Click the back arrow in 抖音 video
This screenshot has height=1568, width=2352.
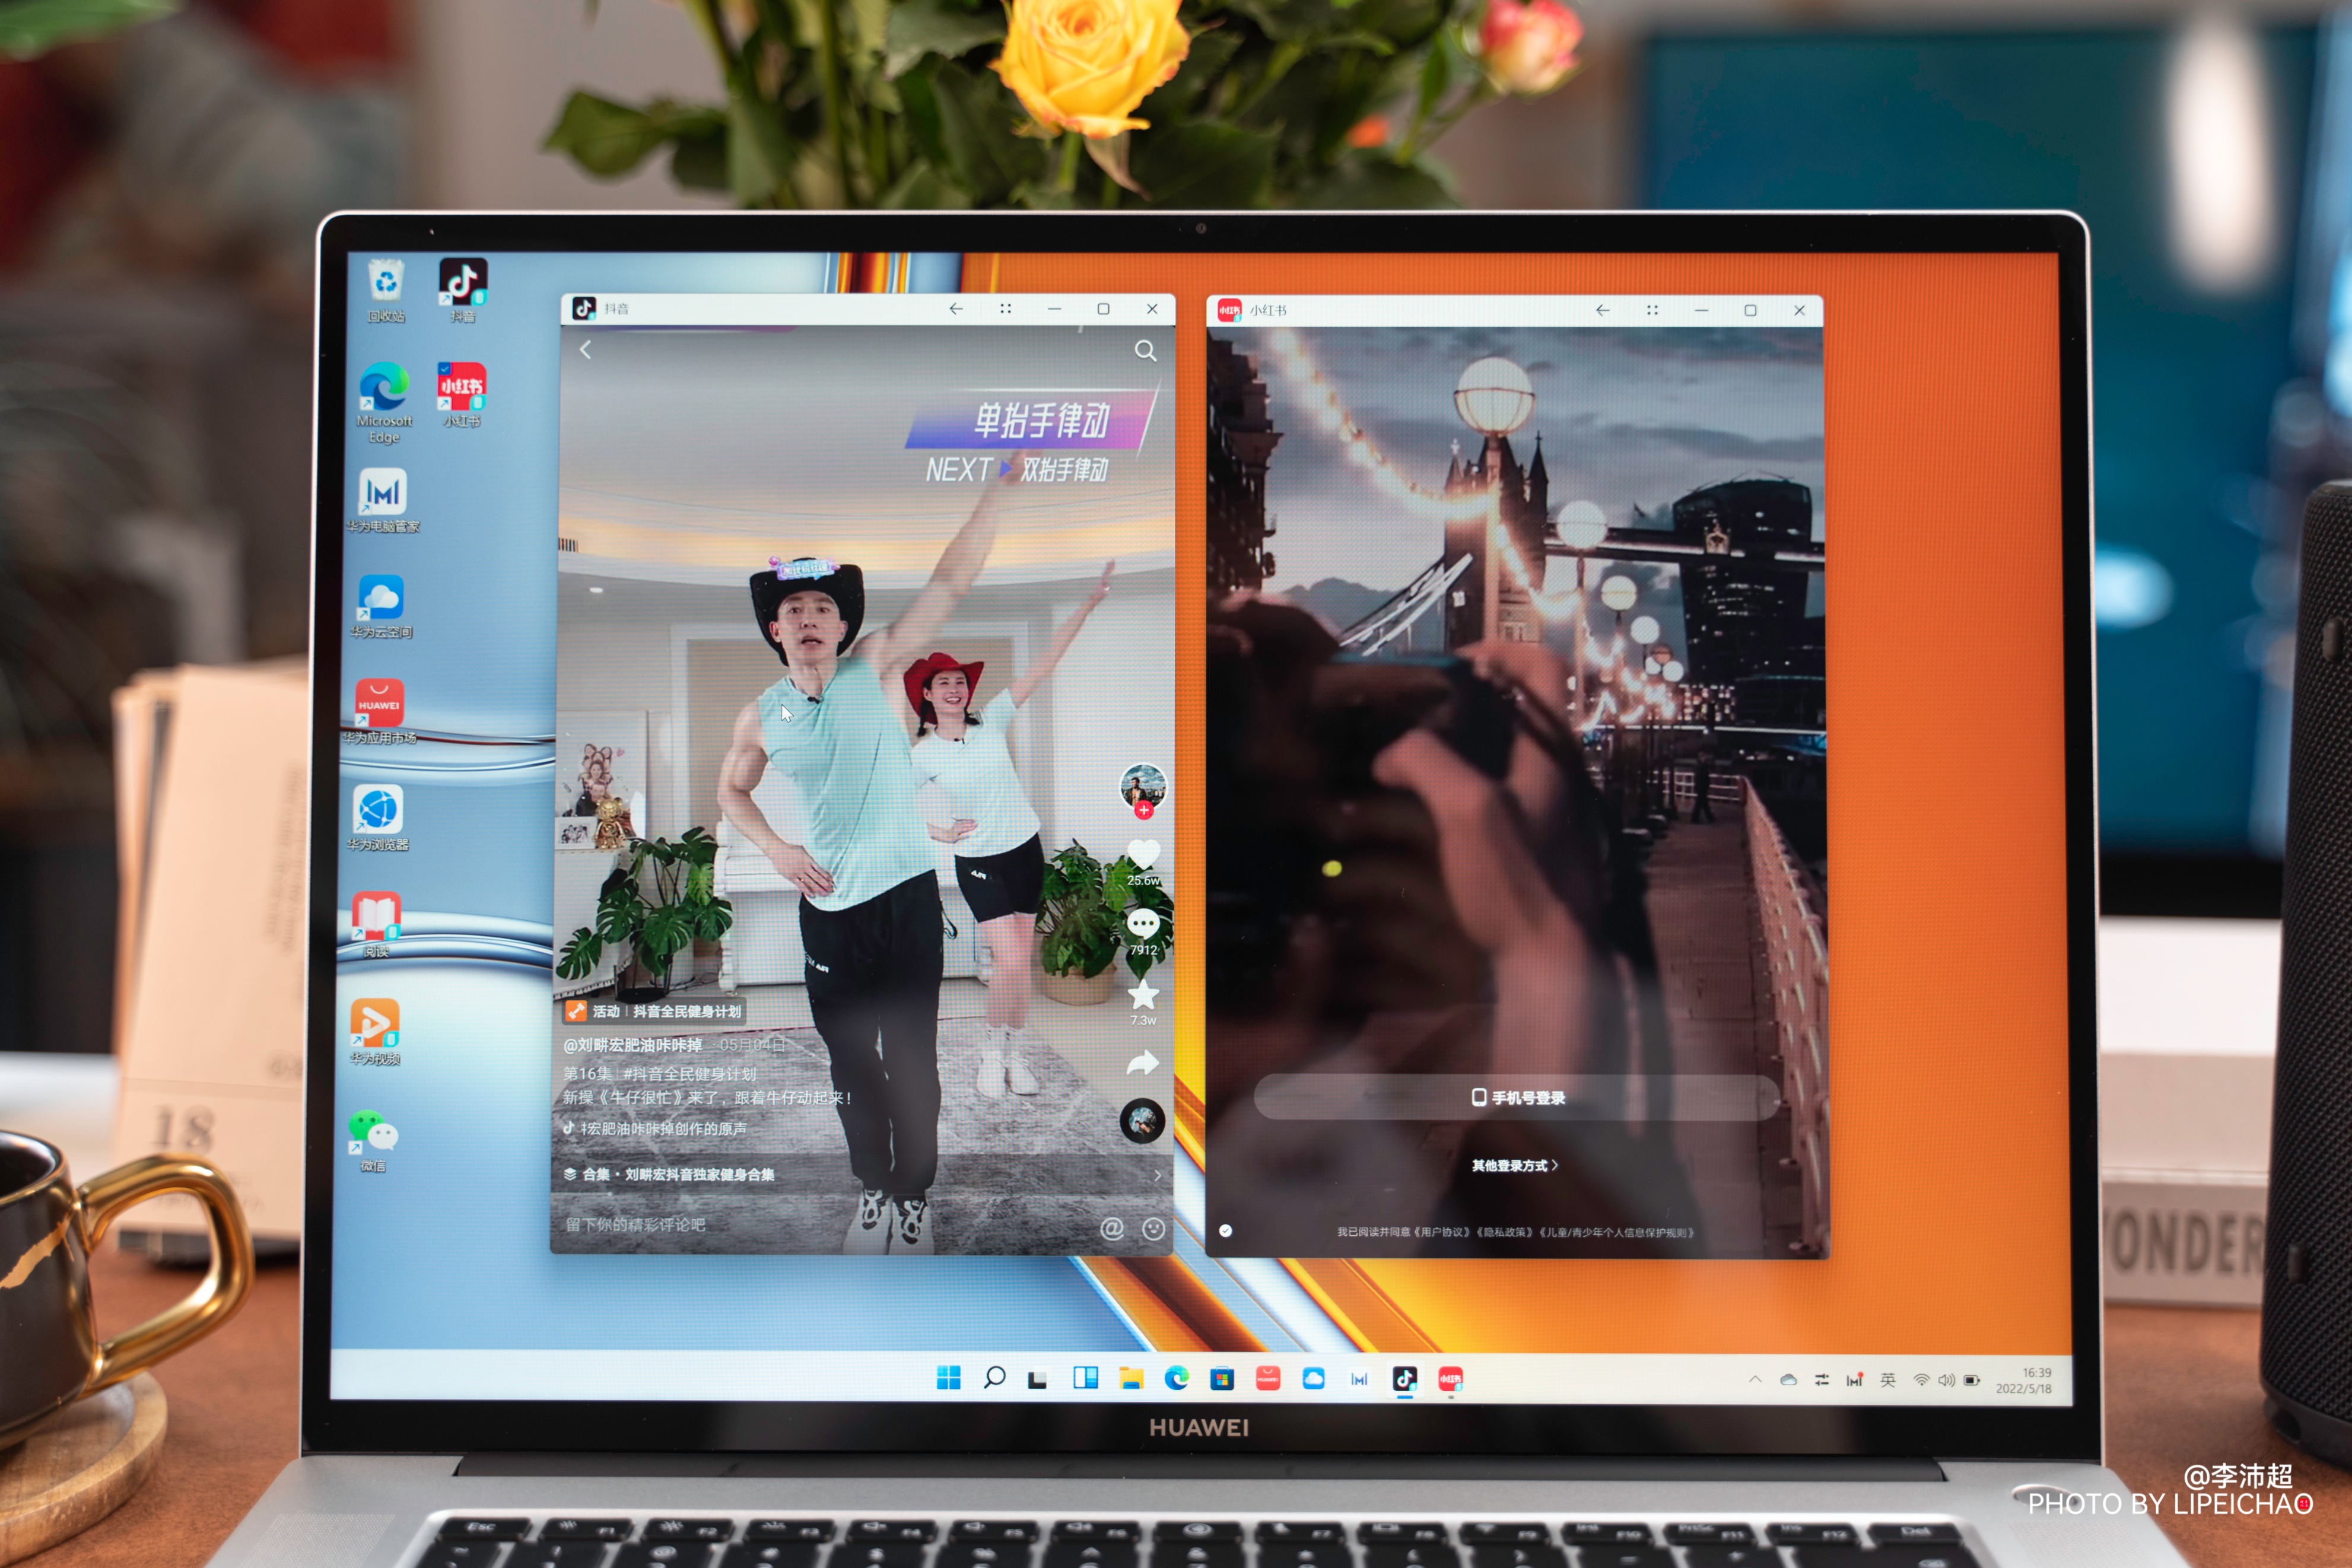[586, 349]
